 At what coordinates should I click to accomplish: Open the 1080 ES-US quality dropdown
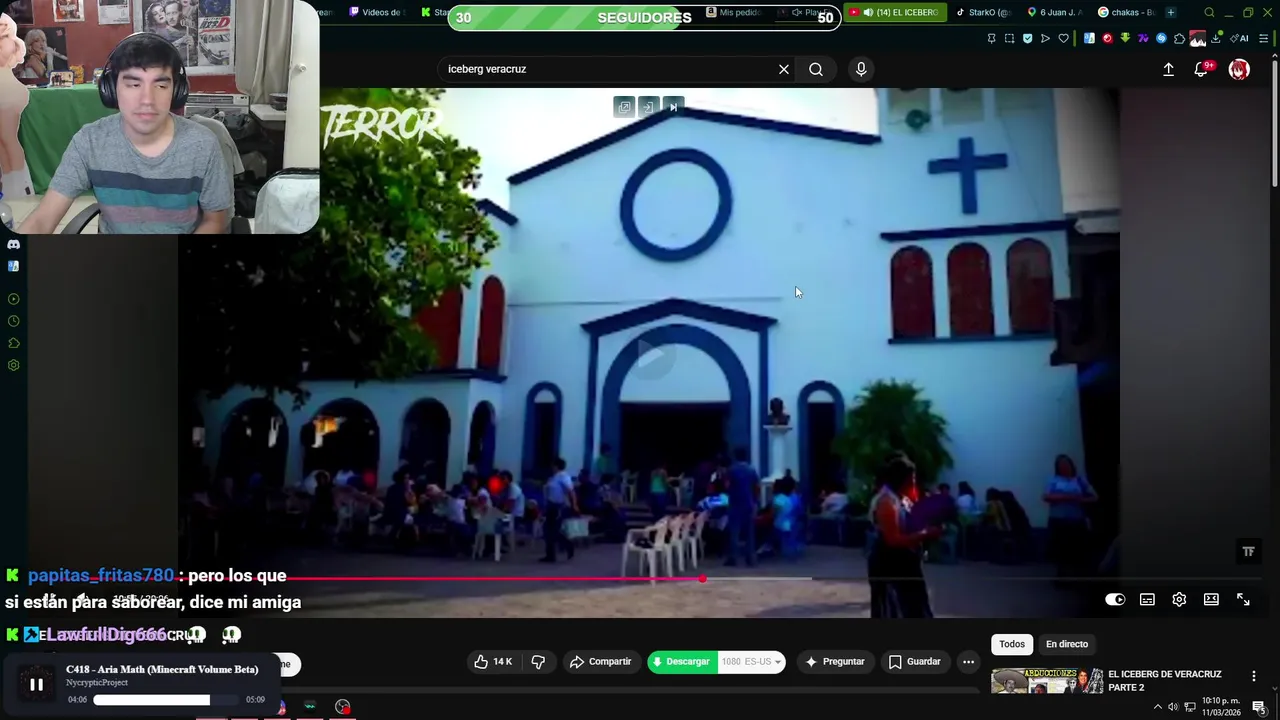(x=751, y=662)
